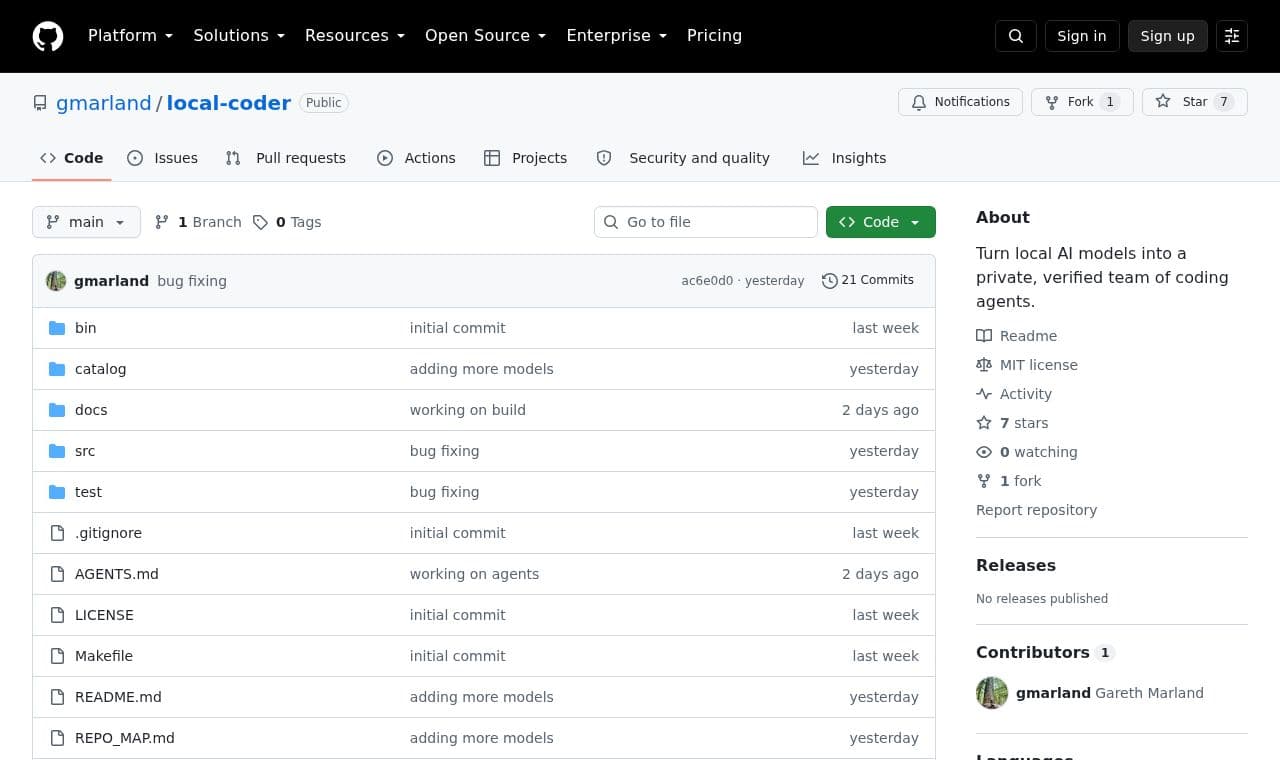This screenshot has width=1280, height=760.
Task: Open REPO_MAP.md file
Action: pyautogui.click(x=125, y=738)
